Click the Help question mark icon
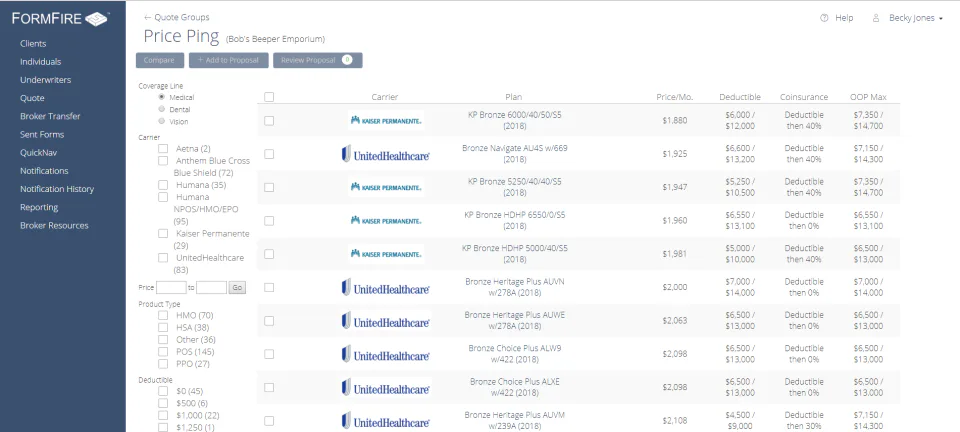The width and height of the screenshot is (960, 432). coord(824,18)
